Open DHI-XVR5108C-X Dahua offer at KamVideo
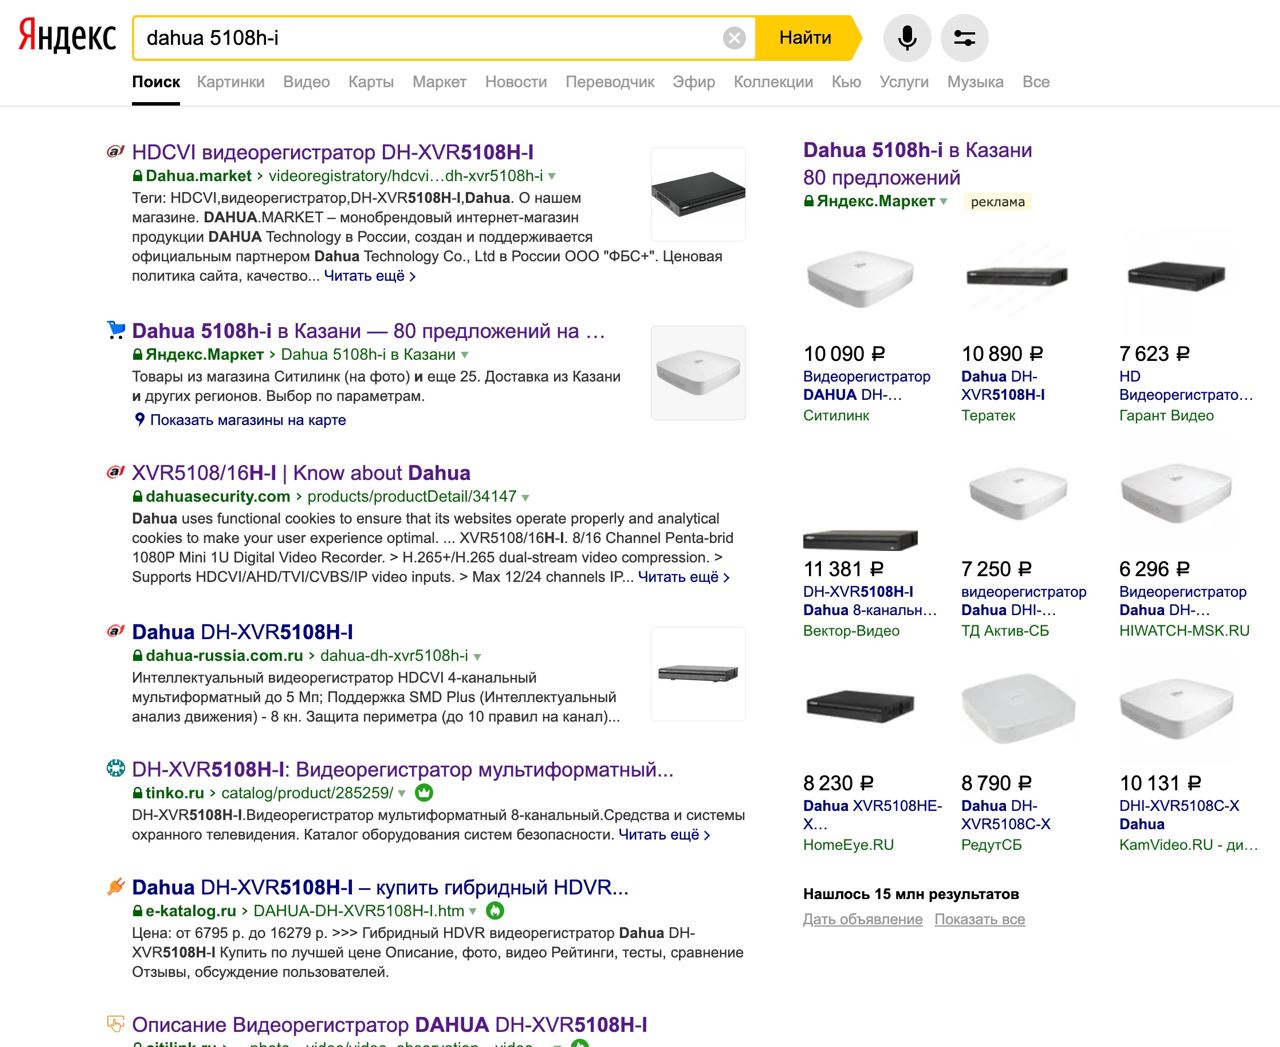The height and width of the screenshot is (1047, 1280). tap(1179, 815)
